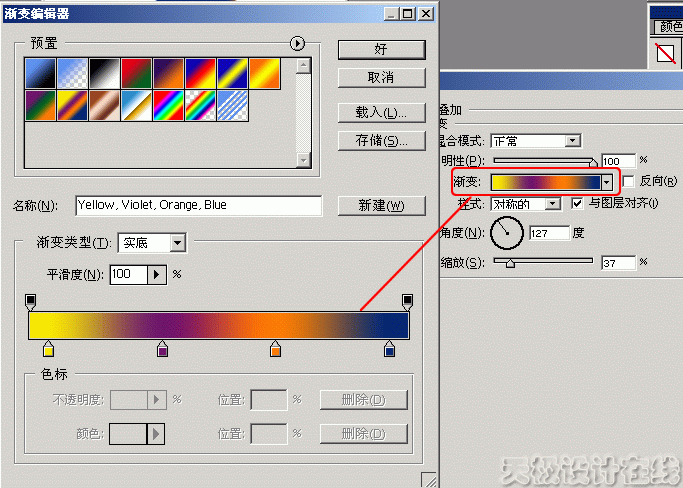Select the blue color stop
Screen dimensions: 683x488
coord(389,349)
